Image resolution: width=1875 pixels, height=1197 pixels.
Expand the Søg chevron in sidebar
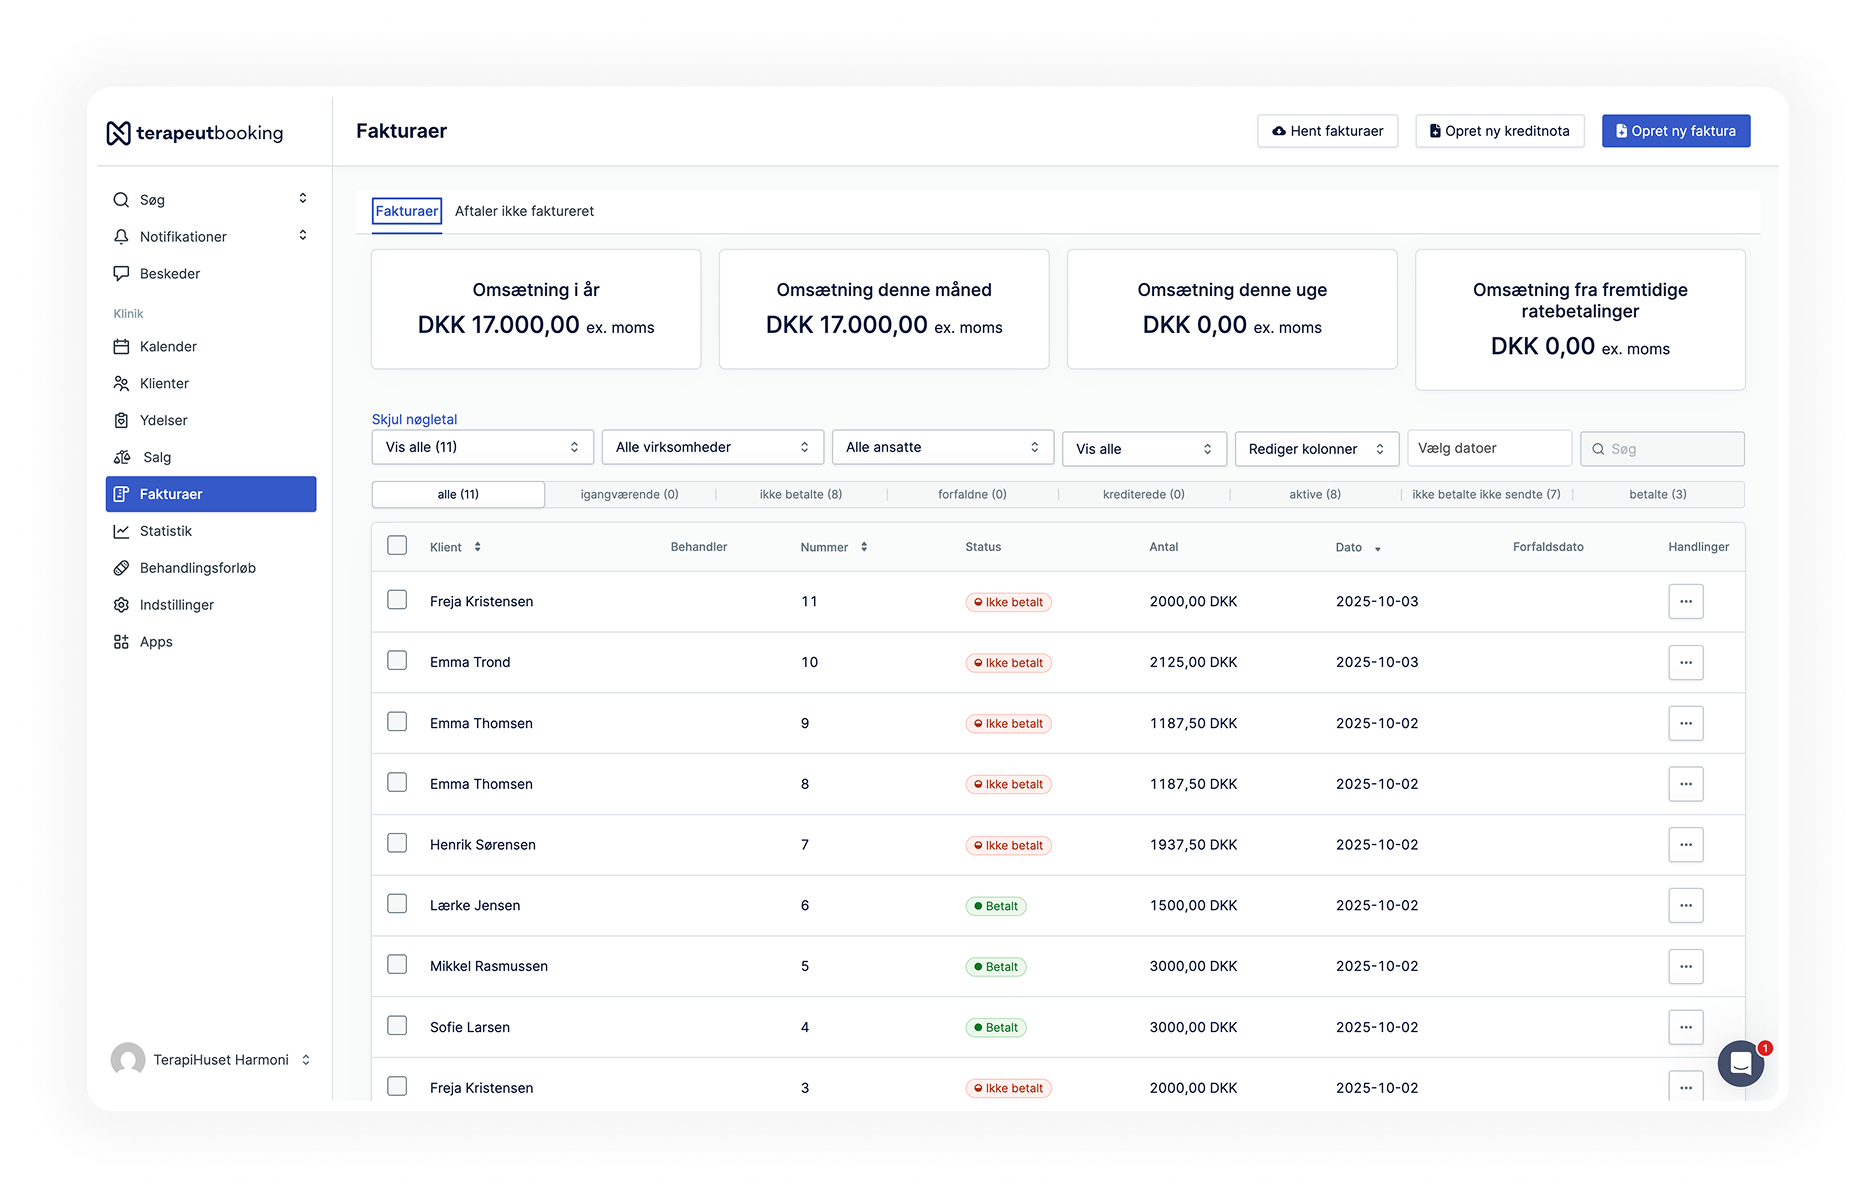[x=303, y=199]
